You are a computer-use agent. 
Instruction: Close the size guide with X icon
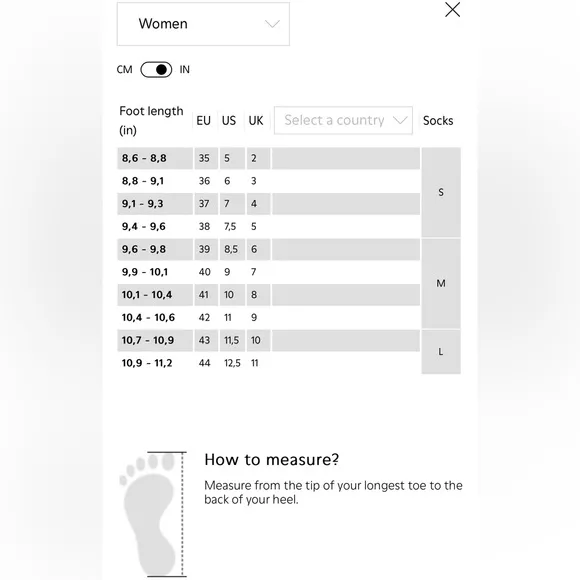pyautogui.click(x=452, y=10)
